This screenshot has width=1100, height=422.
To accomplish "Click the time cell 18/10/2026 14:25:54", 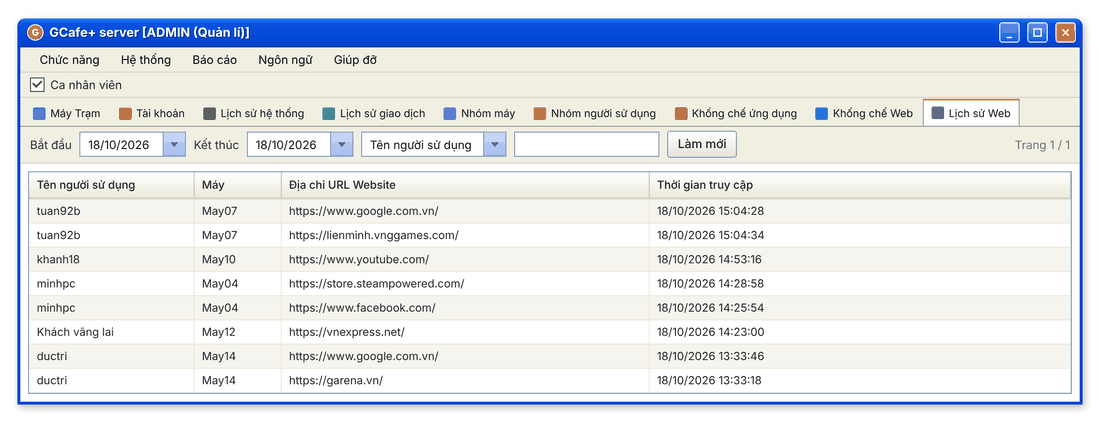I will (x=860, y=308).
